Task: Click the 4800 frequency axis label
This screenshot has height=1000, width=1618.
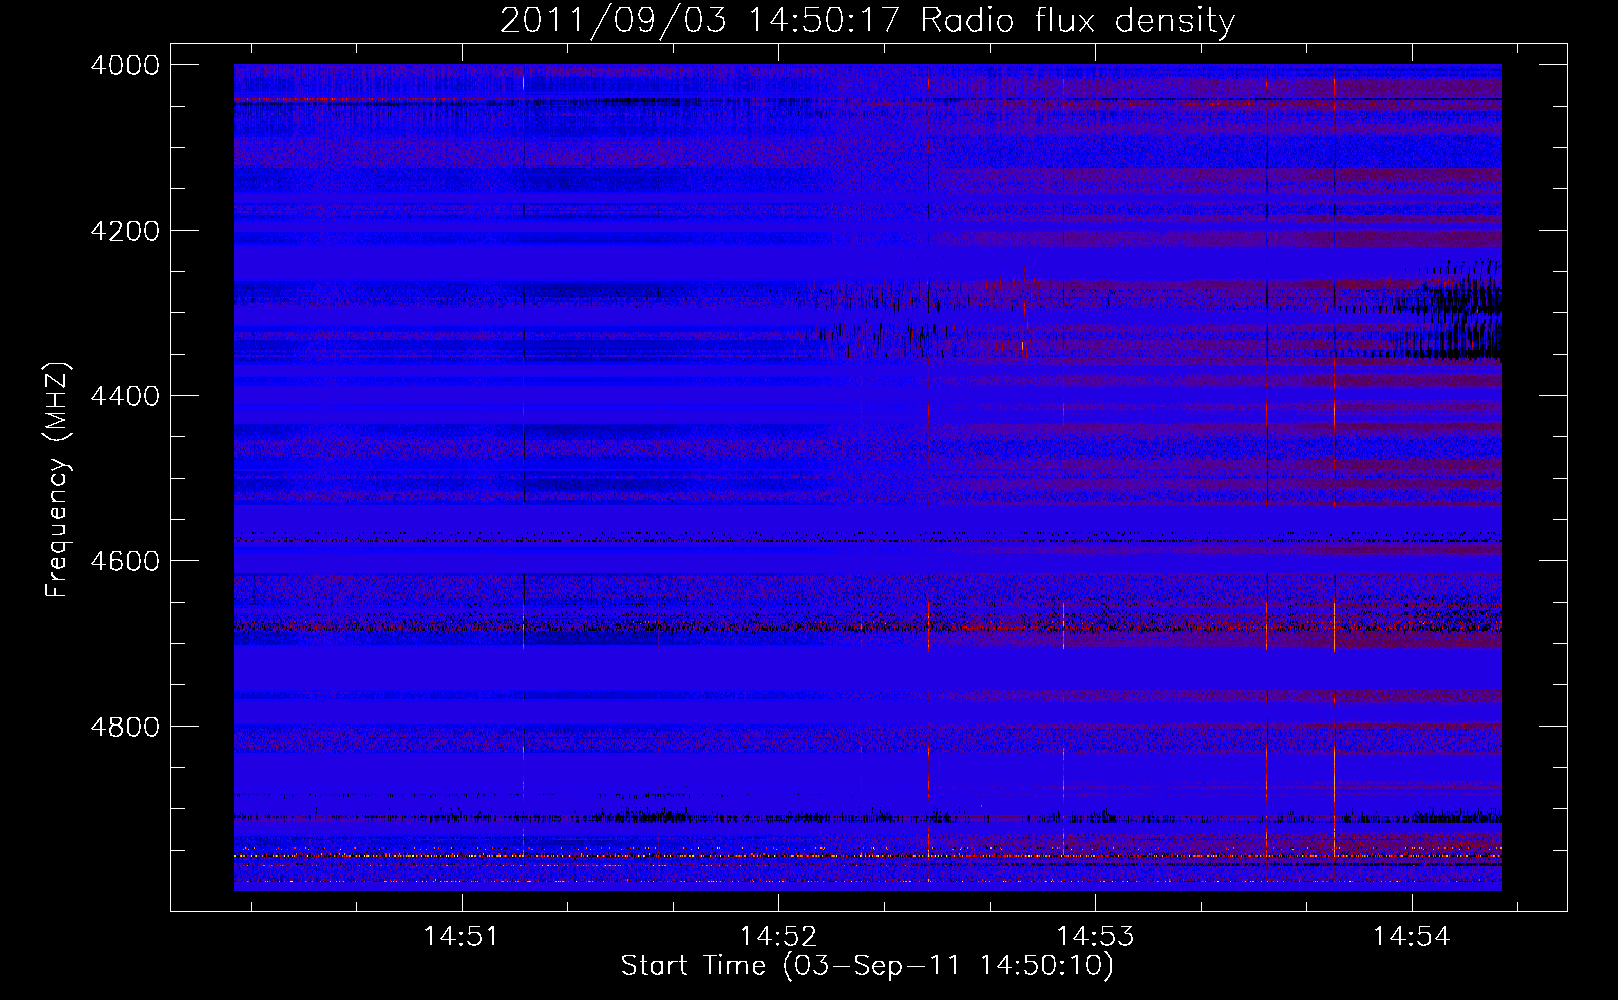Action: tap(124, 727)
